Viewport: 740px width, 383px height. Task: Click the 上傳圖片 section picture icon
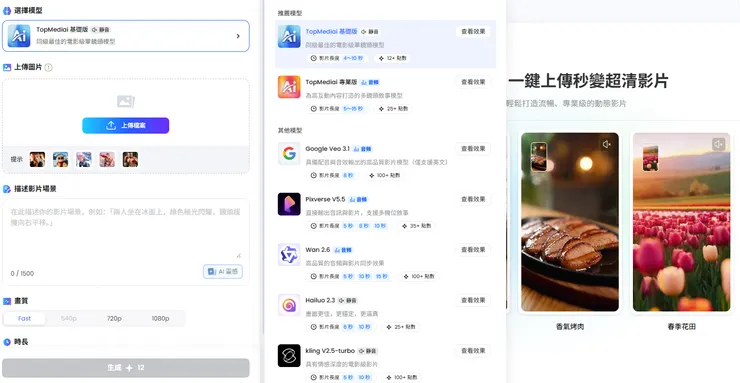click(x=7, y=67)
